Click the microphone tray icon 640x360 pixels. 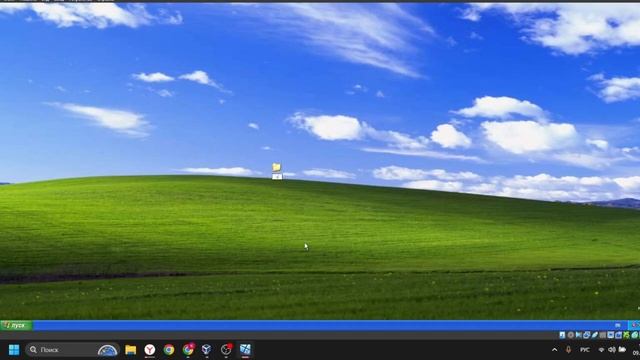[x=568, y=350]
